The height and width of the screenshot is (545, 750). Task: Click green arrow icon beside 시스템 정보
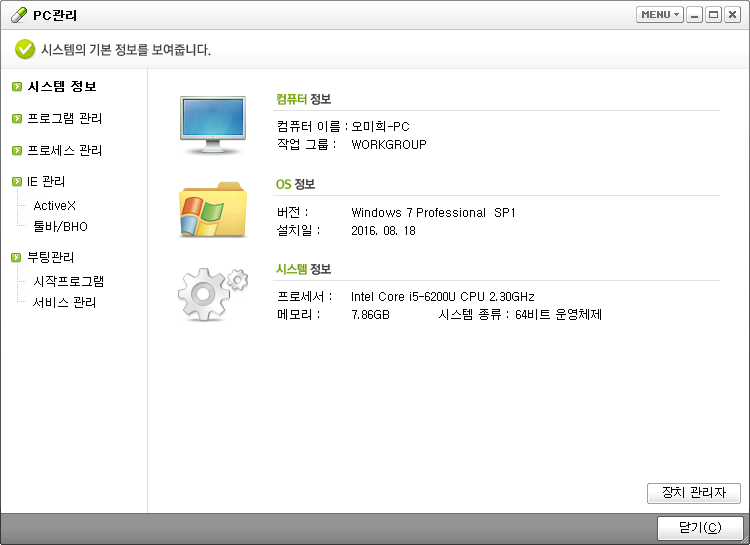pyautogui.click(x=17, y=87)
